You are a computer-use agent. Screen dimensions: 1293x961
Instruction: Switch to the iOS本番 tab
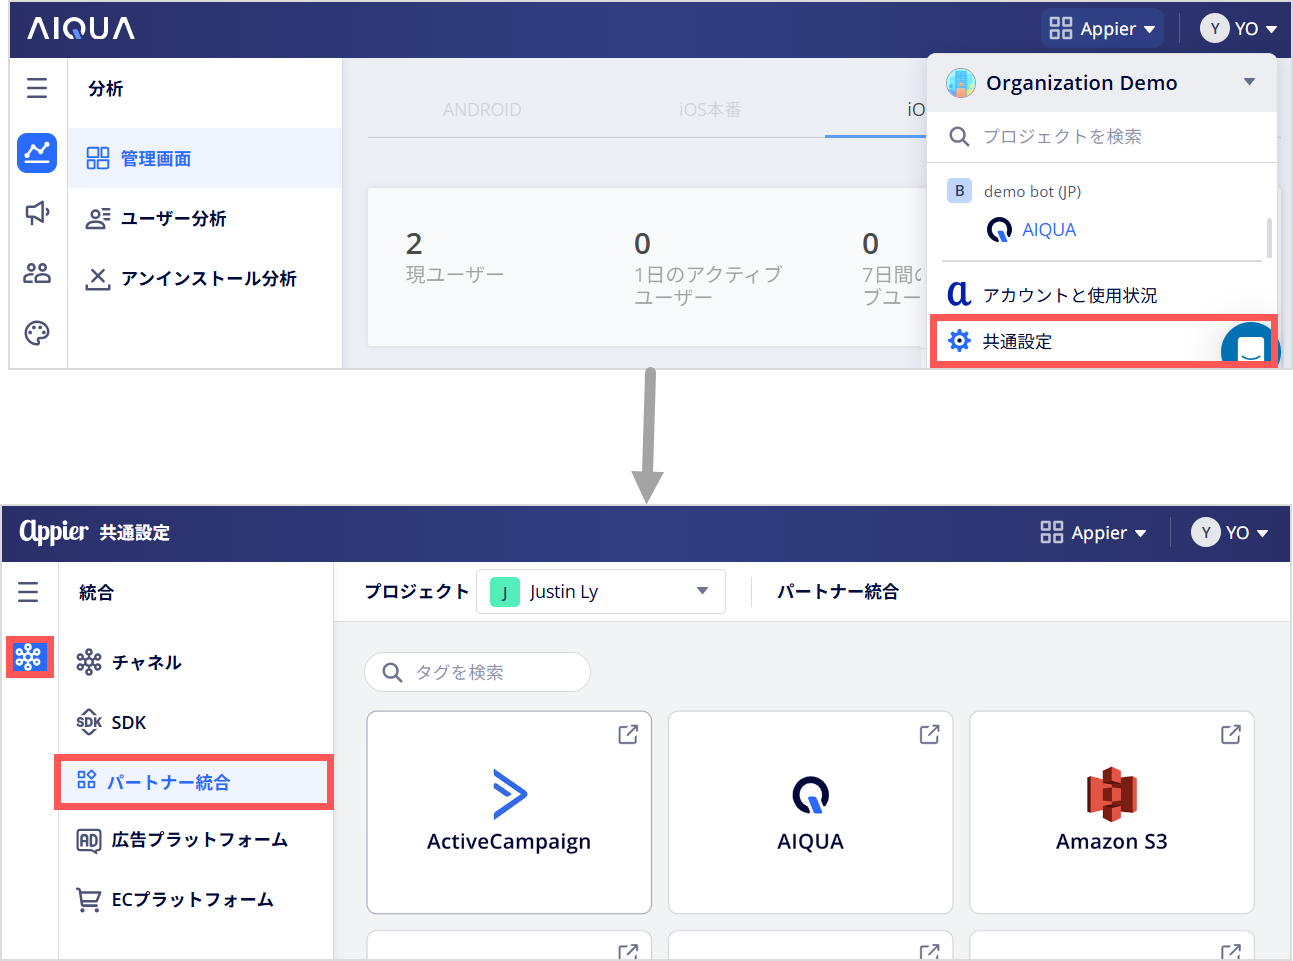(710, 110)
